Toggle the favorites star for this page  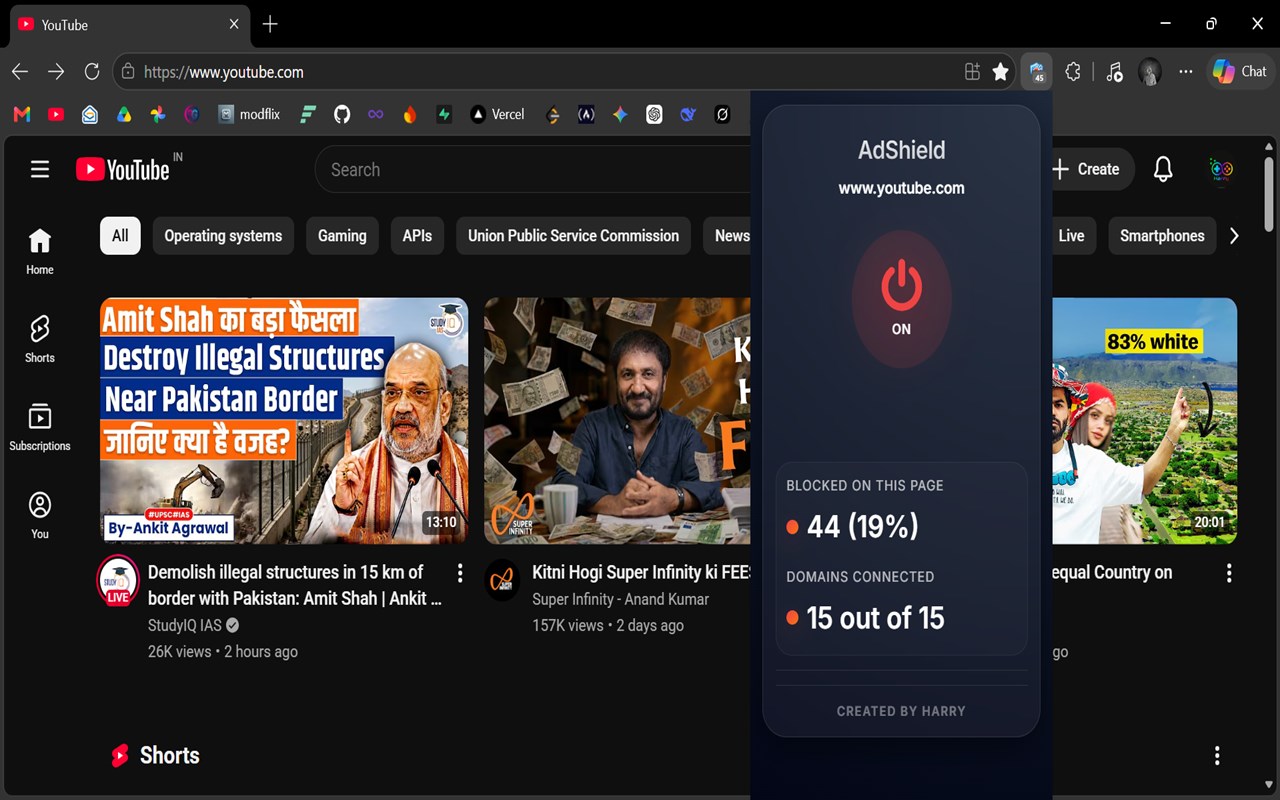[1000, 72]
